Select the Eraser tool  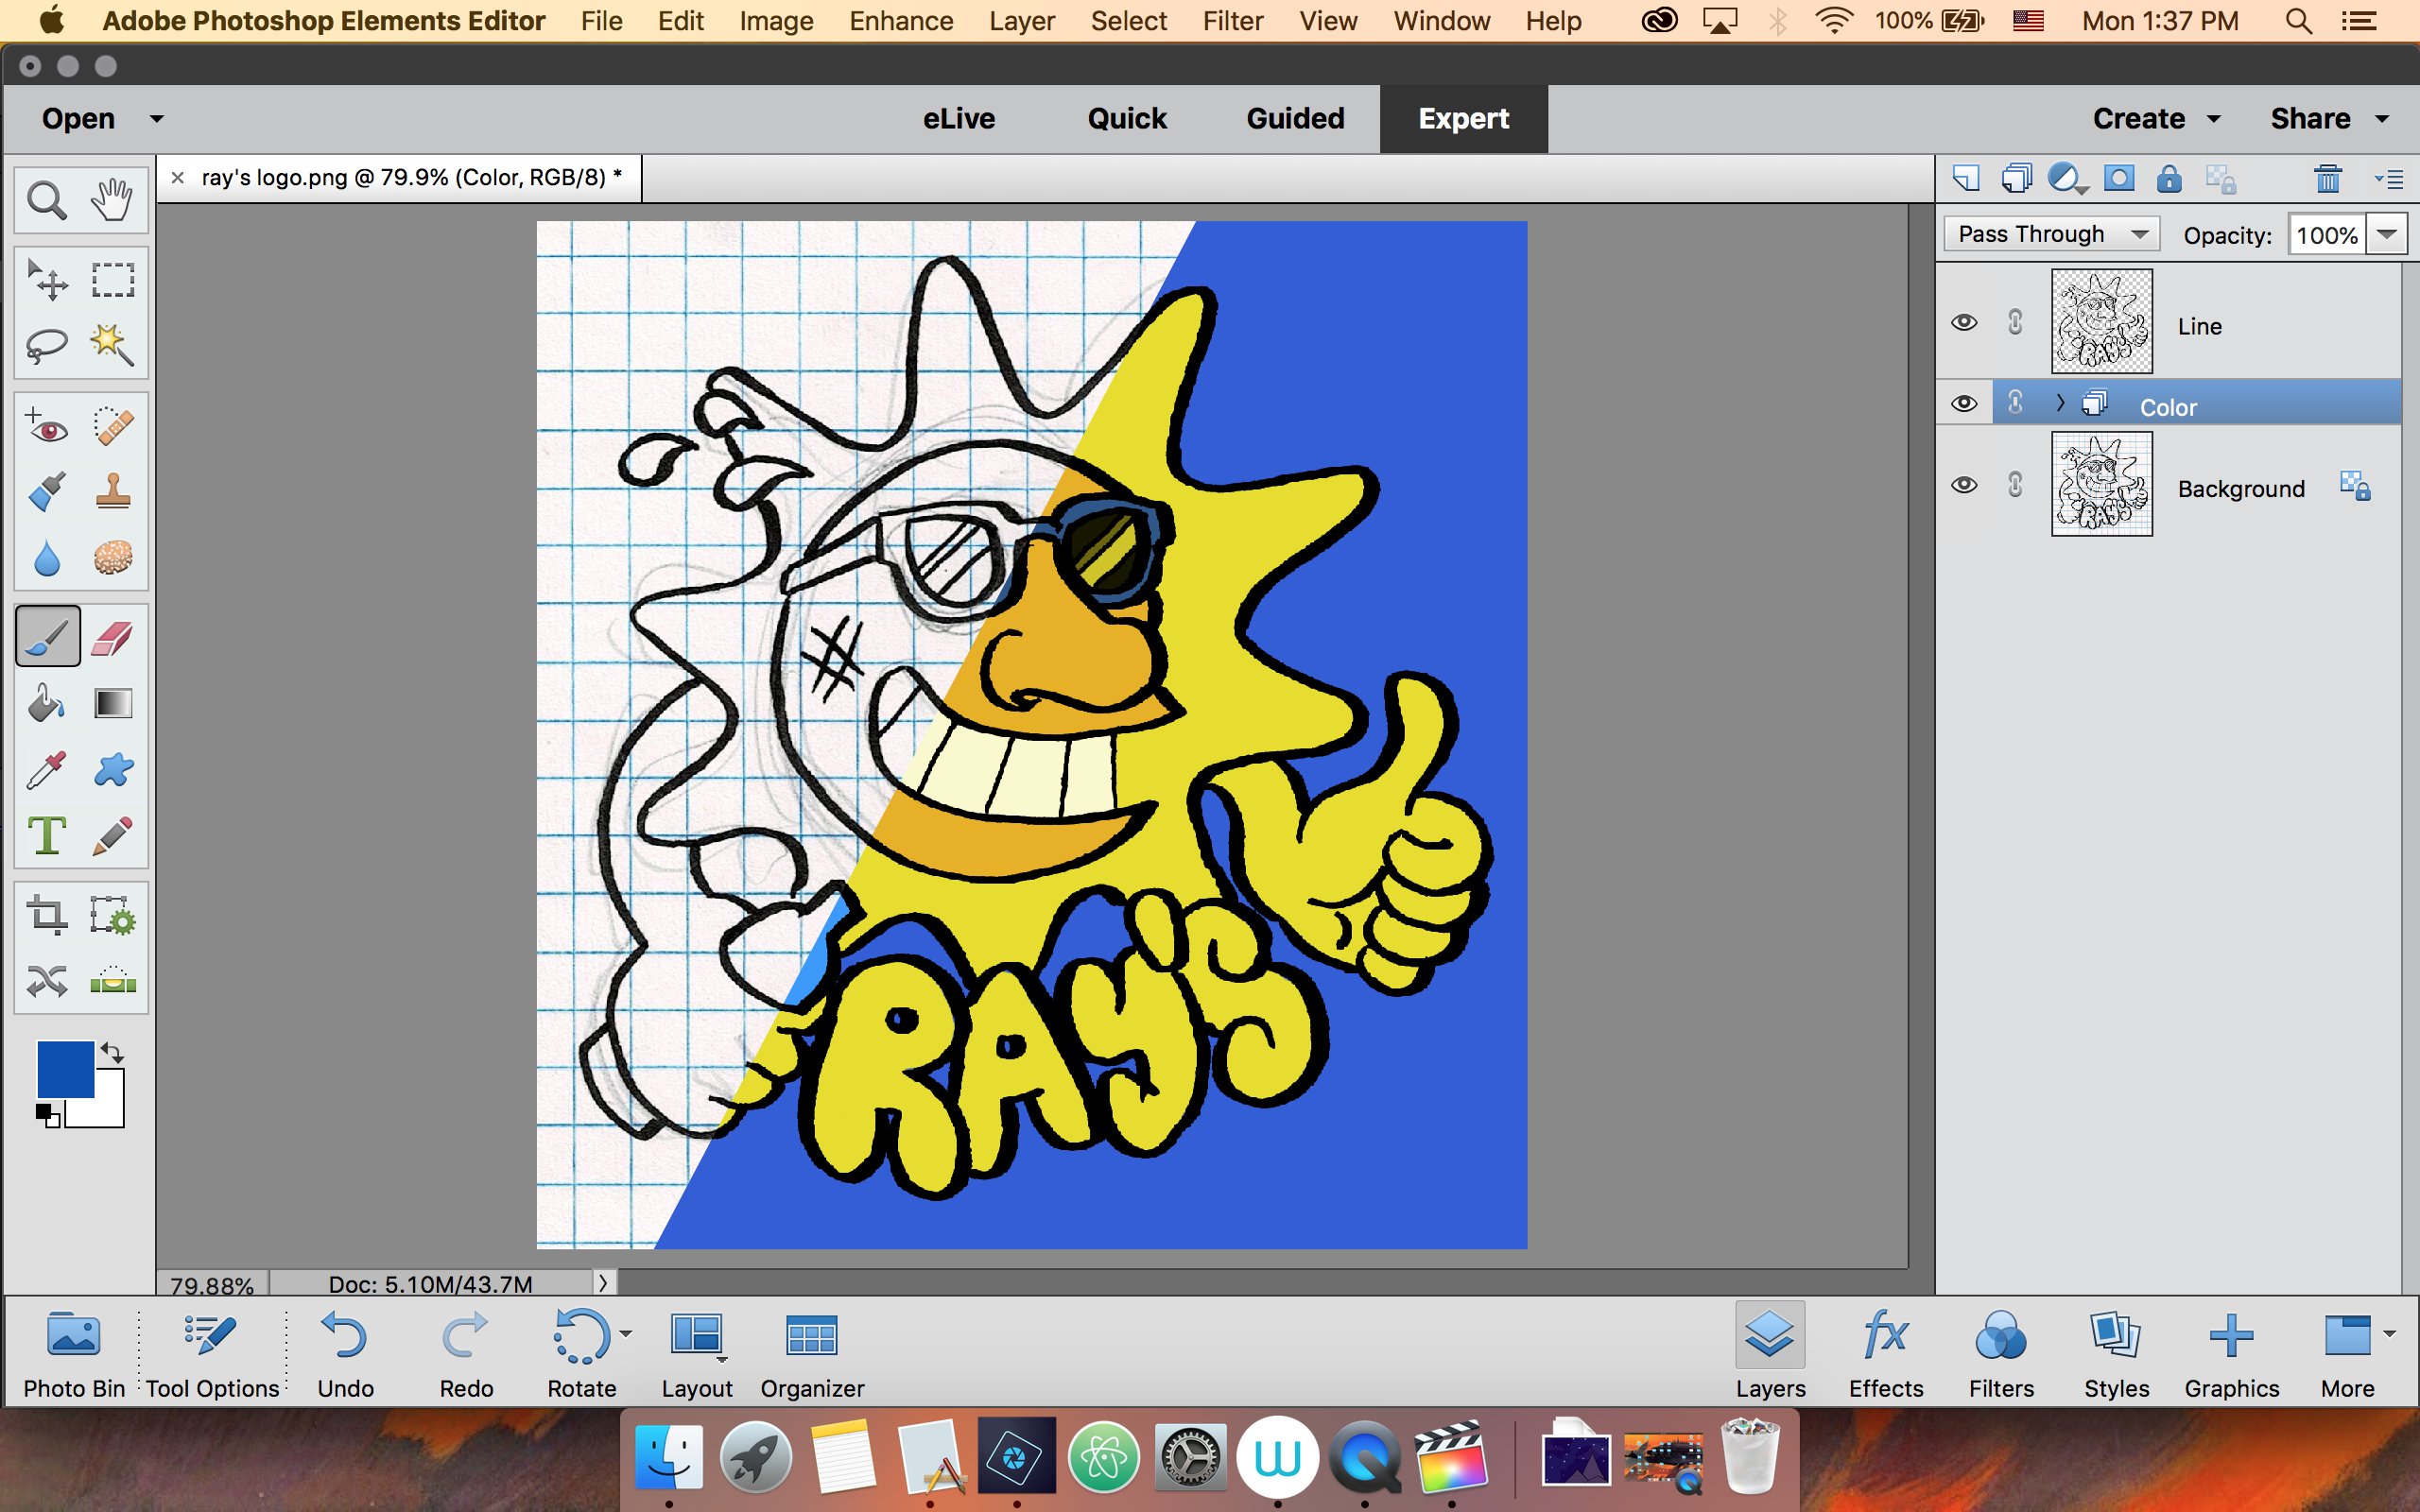pos(112,636)
